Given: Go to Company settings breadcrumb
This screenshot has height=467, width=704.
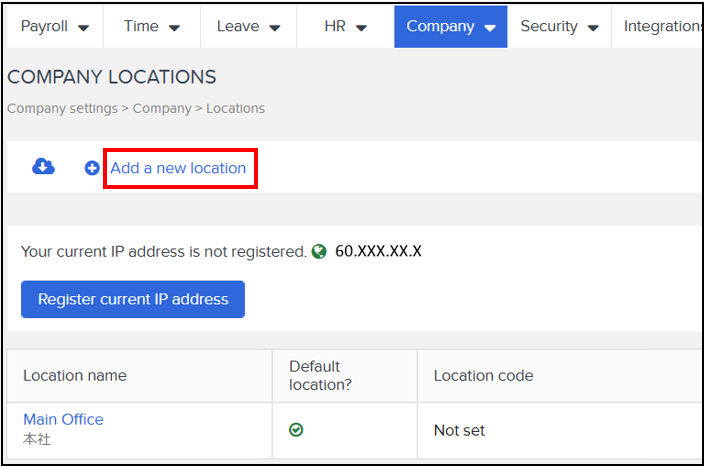Looking at the screenshot, I should [62, 108].
